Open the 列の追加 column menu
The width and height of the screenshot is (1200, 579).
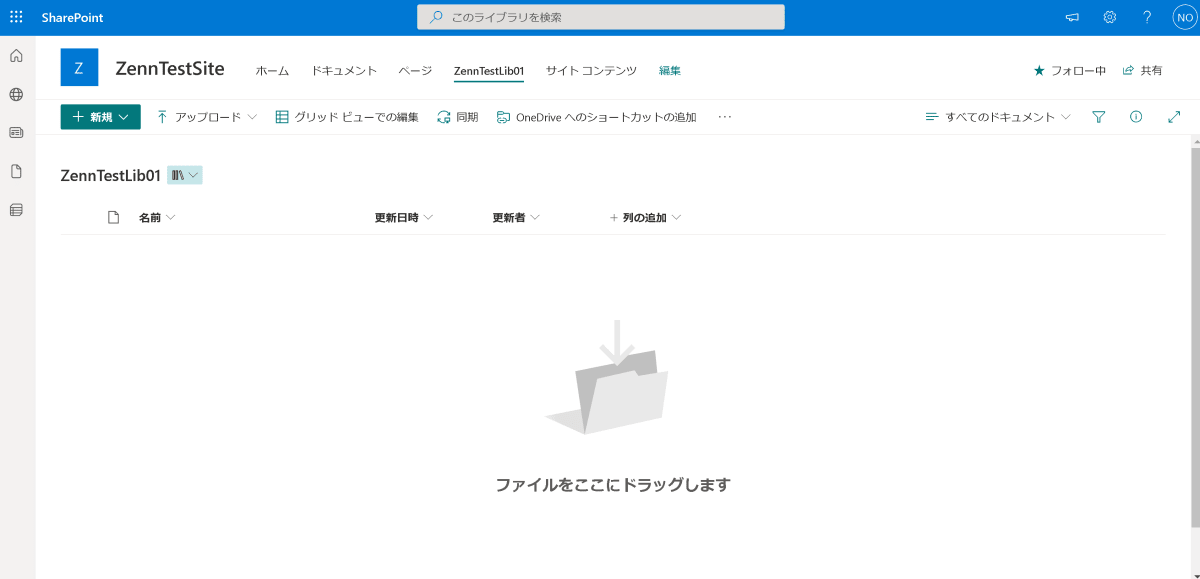646,217
